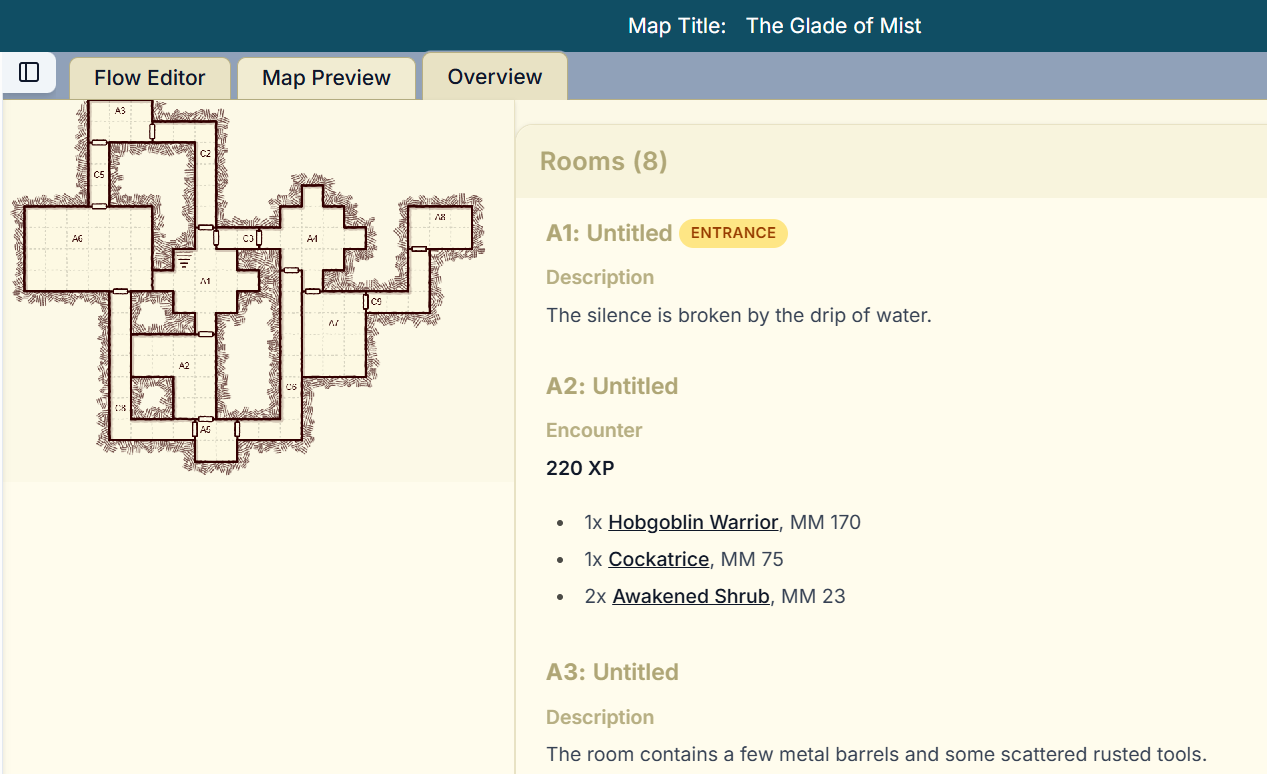This screenshot has height=774, width=1267.
Task: Switch to the Flow Editor tab
Action: tap(149, 77)
